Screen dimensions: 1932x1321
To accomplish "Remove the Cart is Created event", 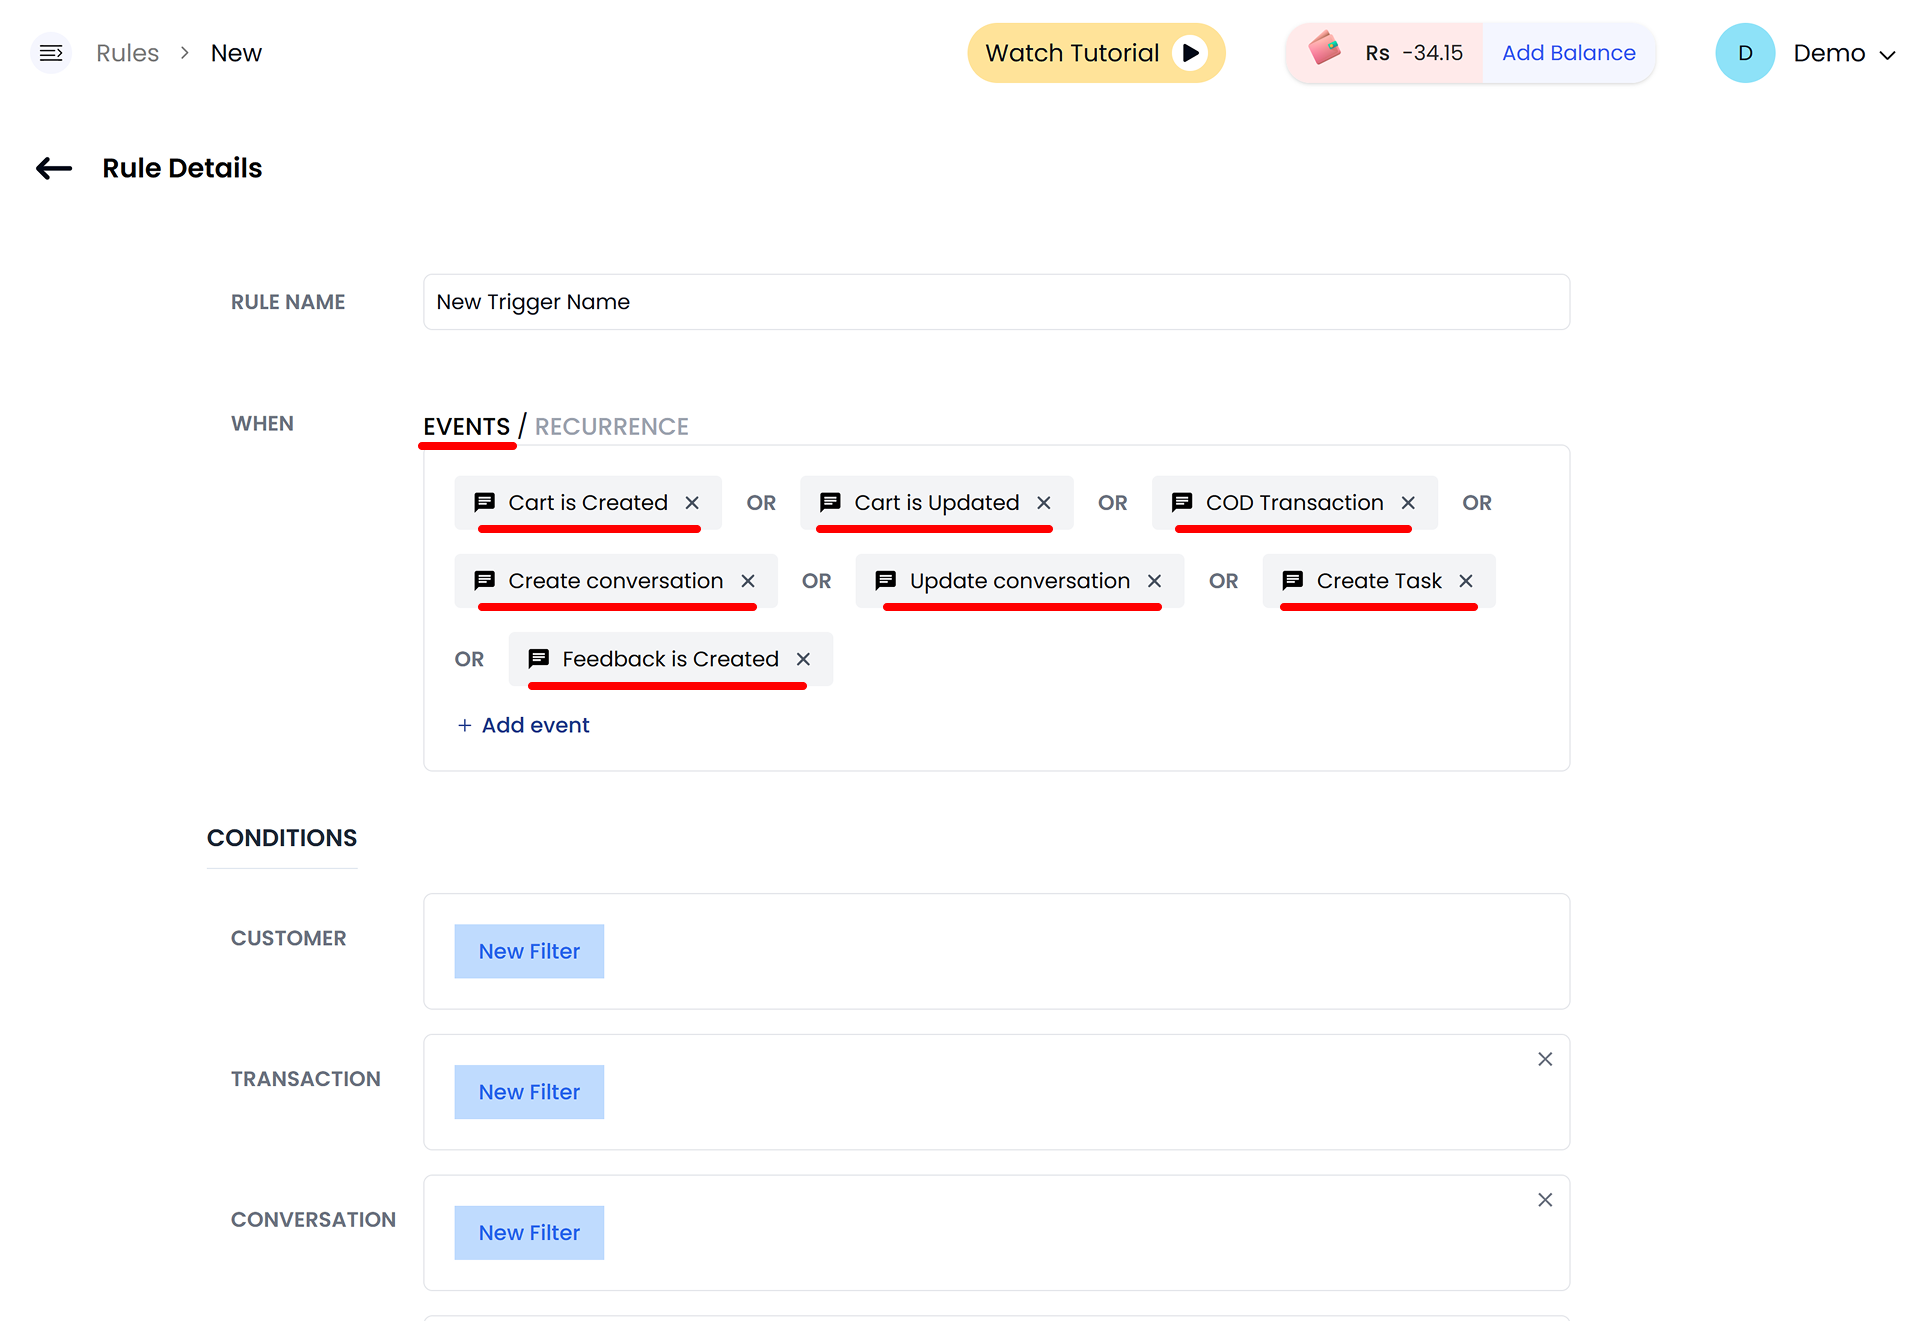I will coord(692,503).
